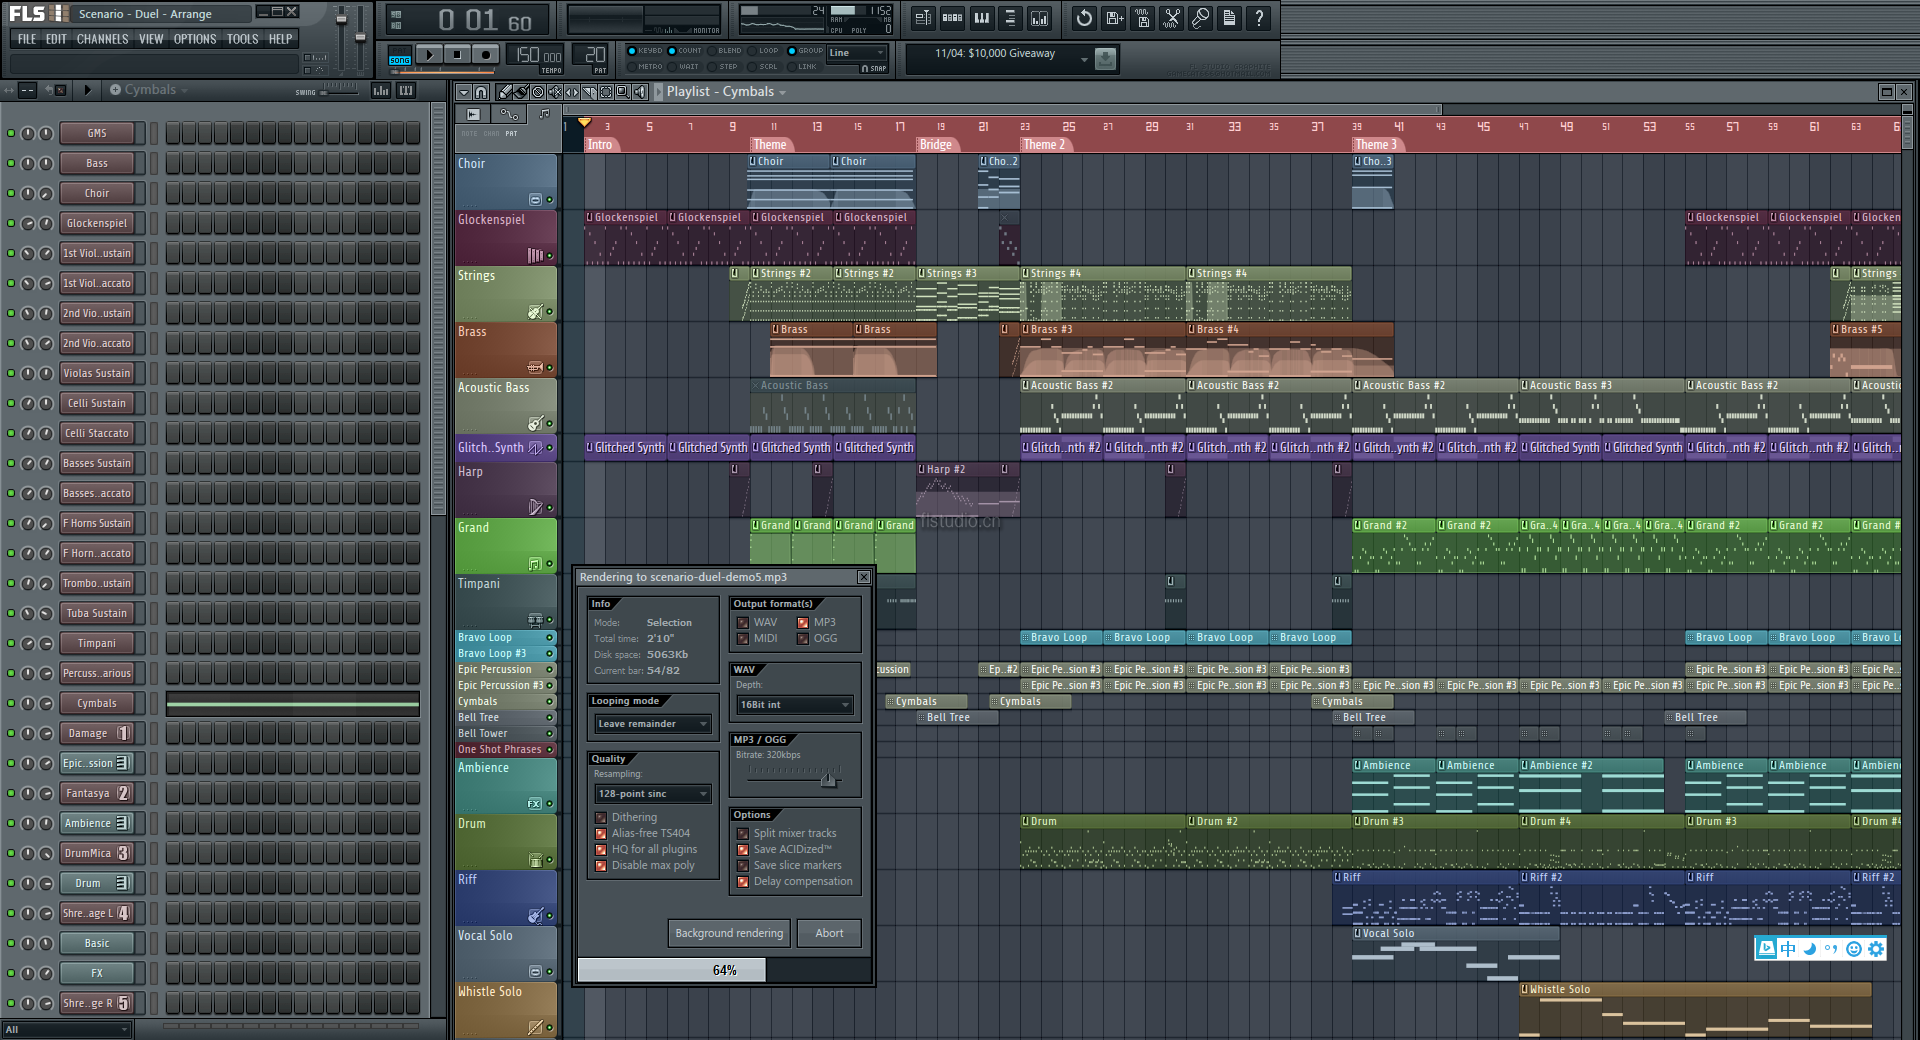Toggle HQ for all plugins checkbox
The height and width of the screenshot is (1040, 1920).
click(x=601, y=849)
